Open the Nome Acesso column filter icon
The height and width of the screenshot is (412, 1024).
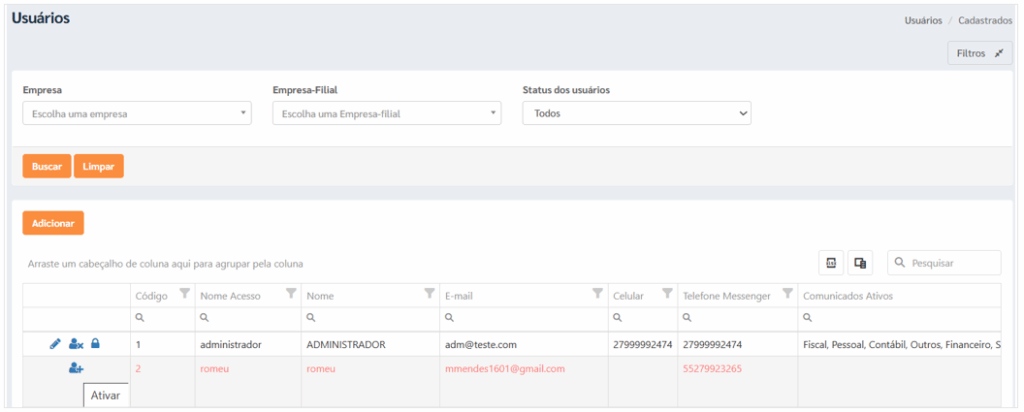point(291,294)
